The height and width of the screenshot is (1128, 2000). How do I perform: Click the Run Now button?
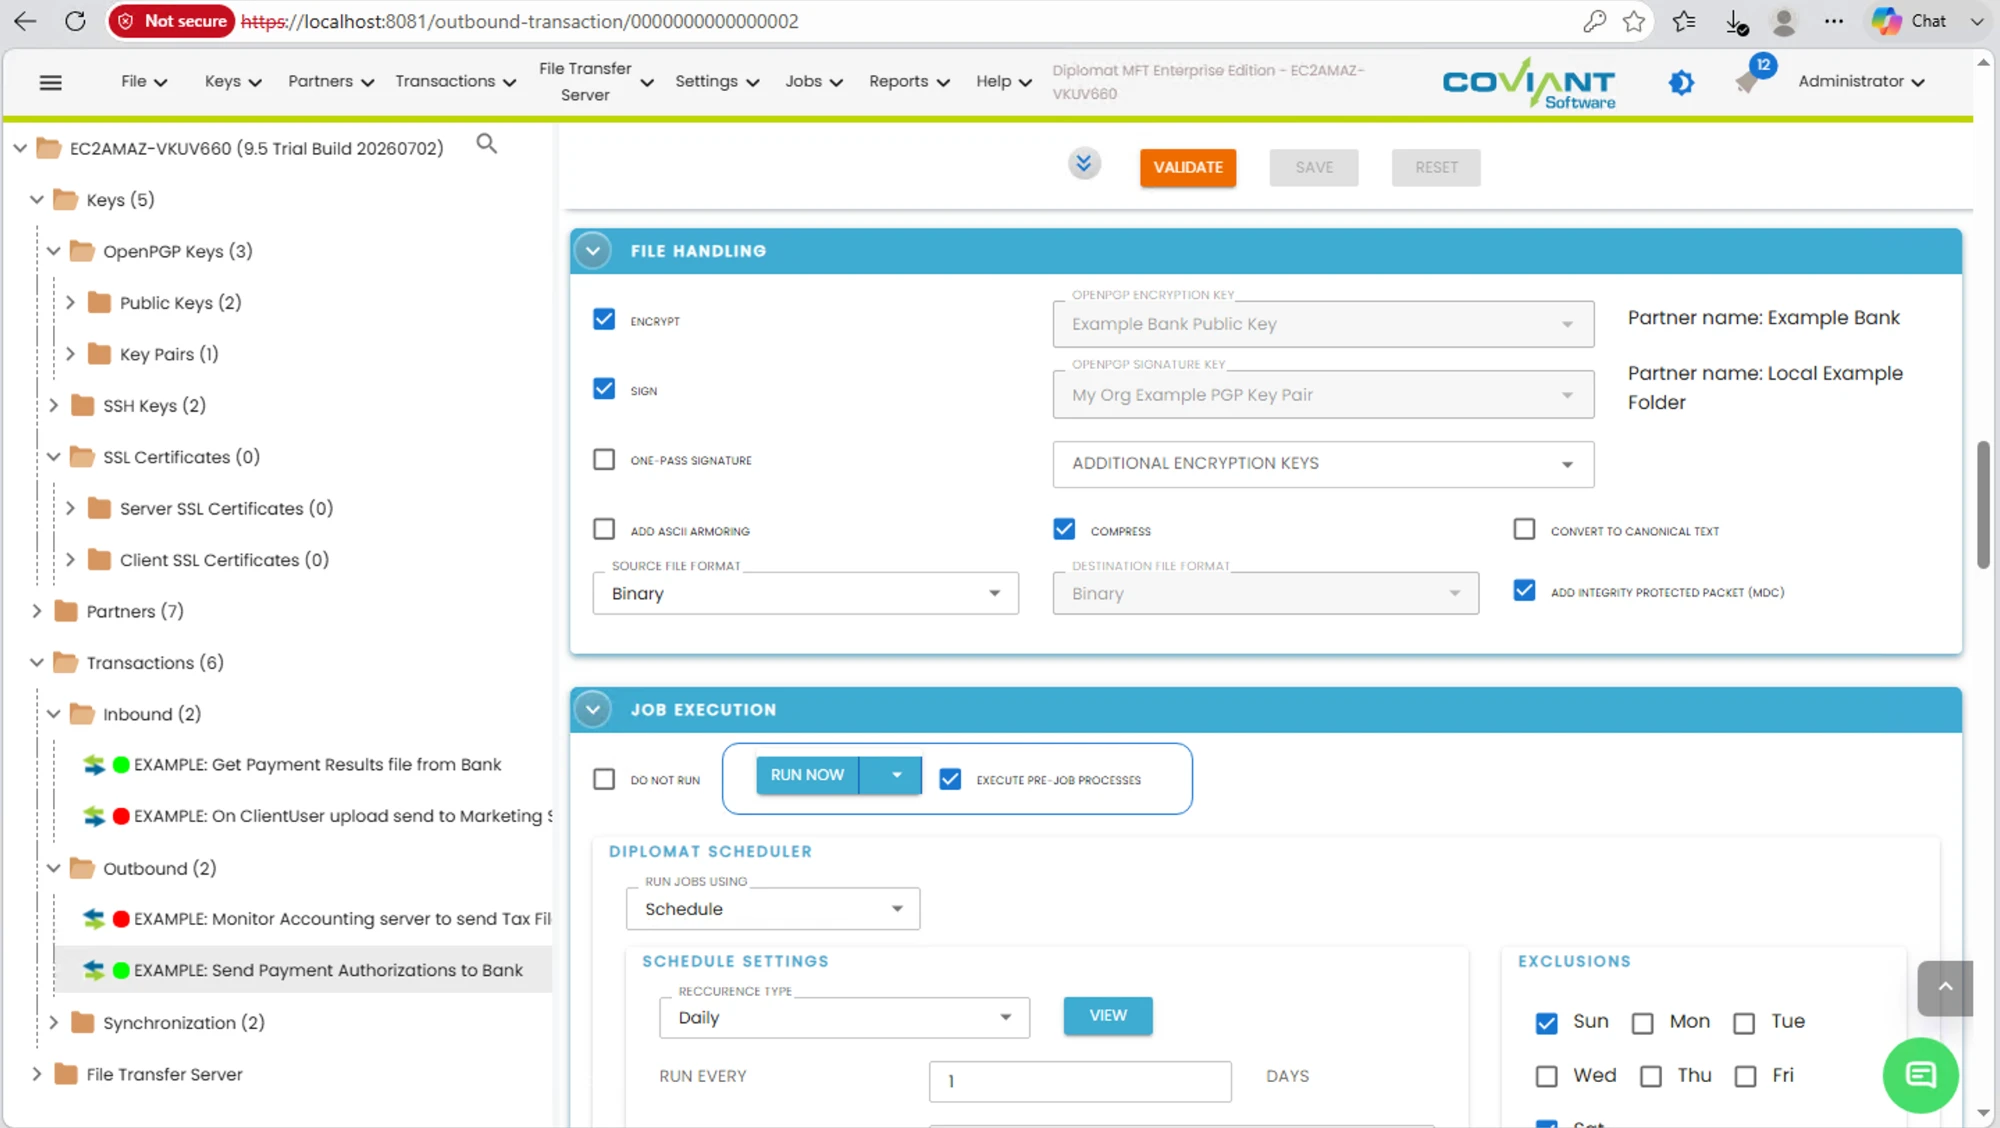tap(807, 775)
